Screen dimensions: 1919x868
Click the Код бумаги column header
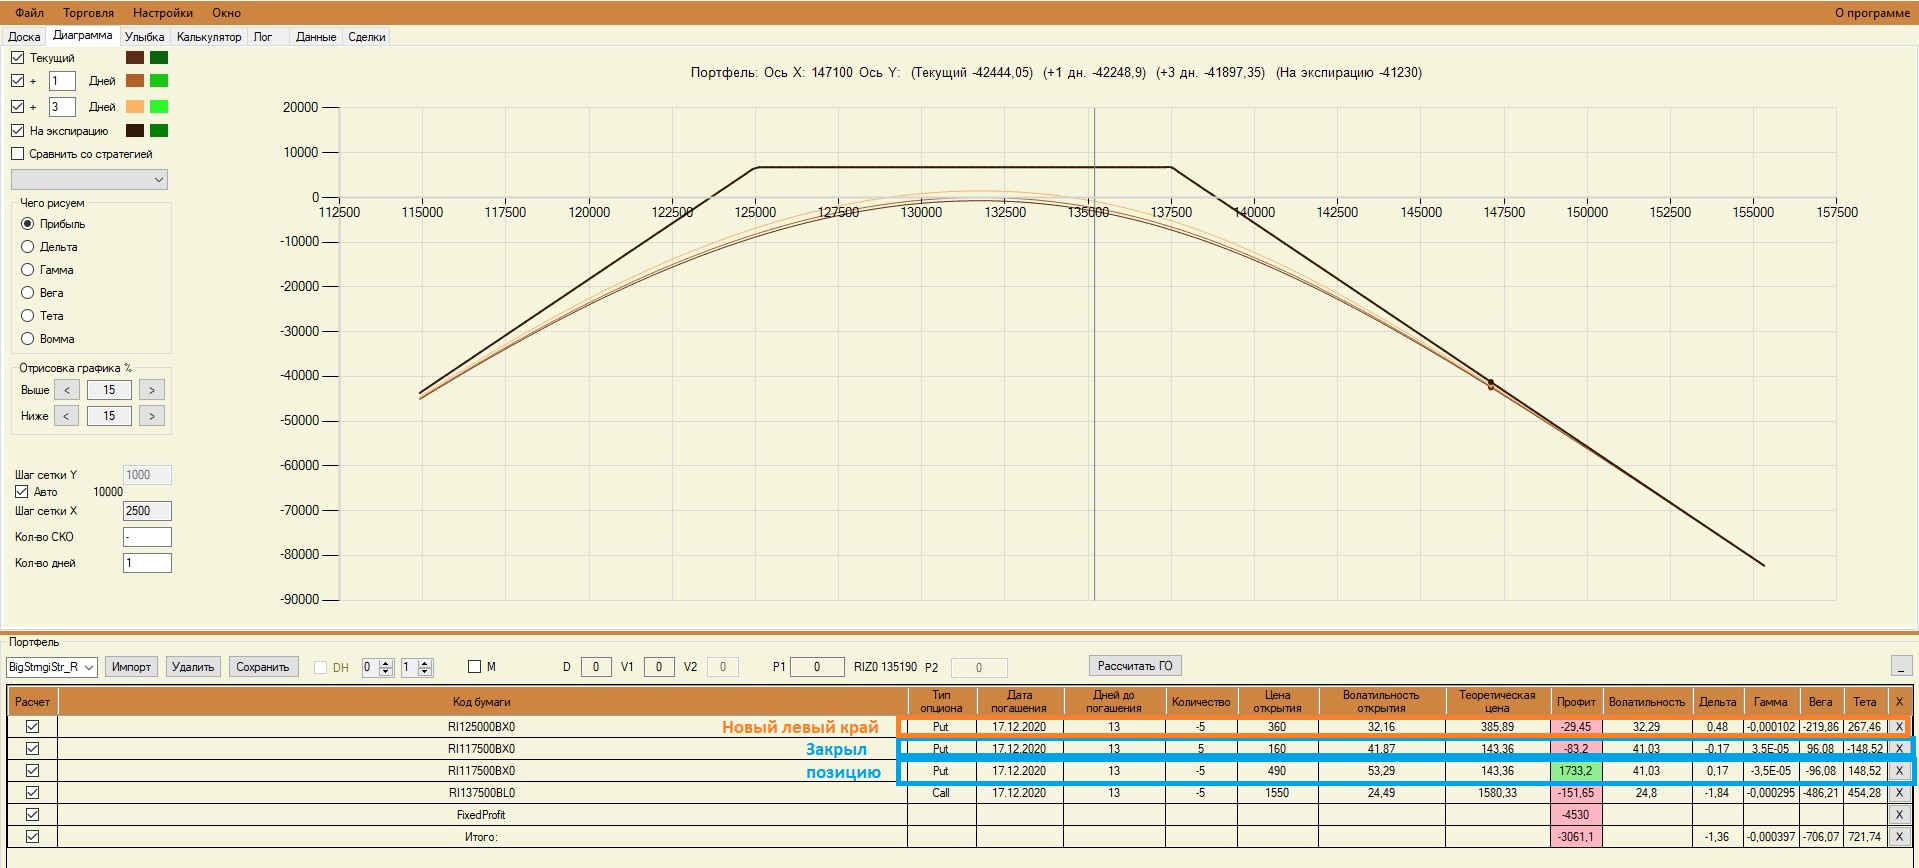(x=482, y=702)
